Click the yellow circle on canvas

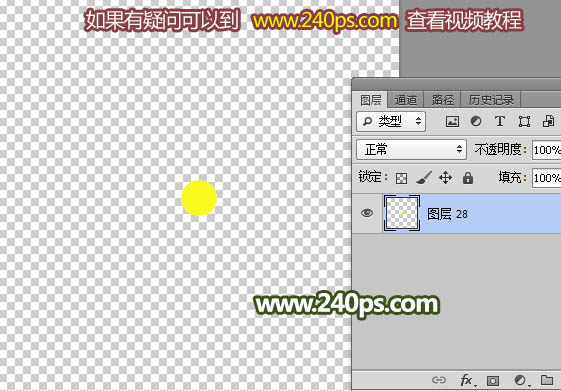click(199, 198)
